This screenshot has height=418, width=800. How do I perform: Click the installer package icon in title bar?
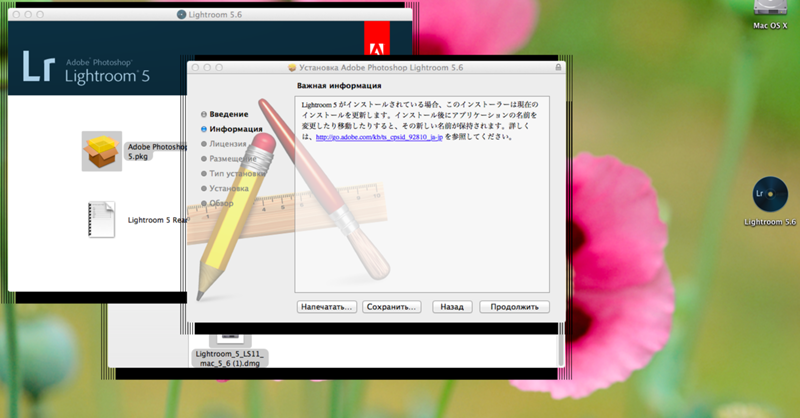[292, 67]
